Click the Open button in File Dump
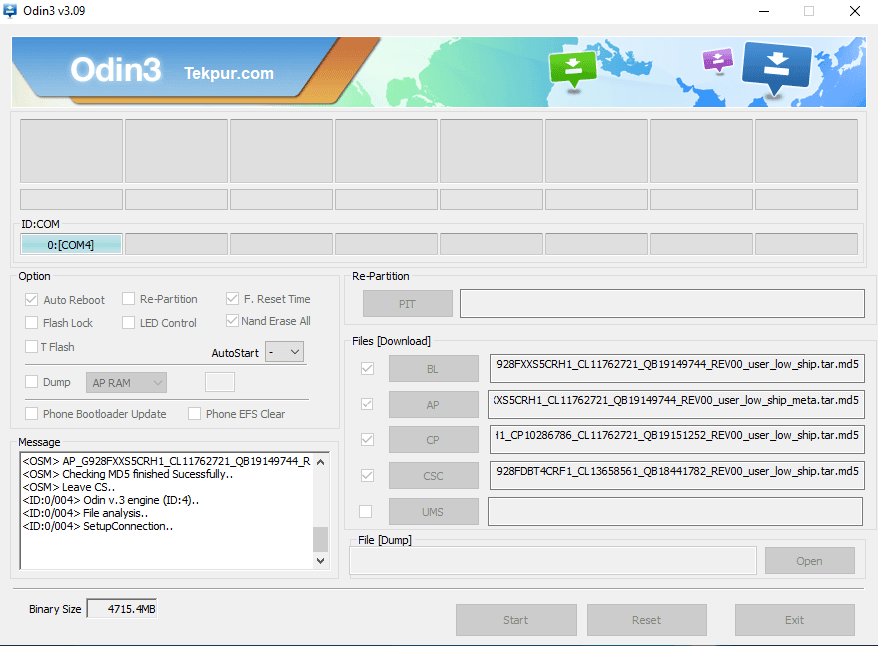Image resolution: width=878 pixels, height=646 pixels. [810, 560]
